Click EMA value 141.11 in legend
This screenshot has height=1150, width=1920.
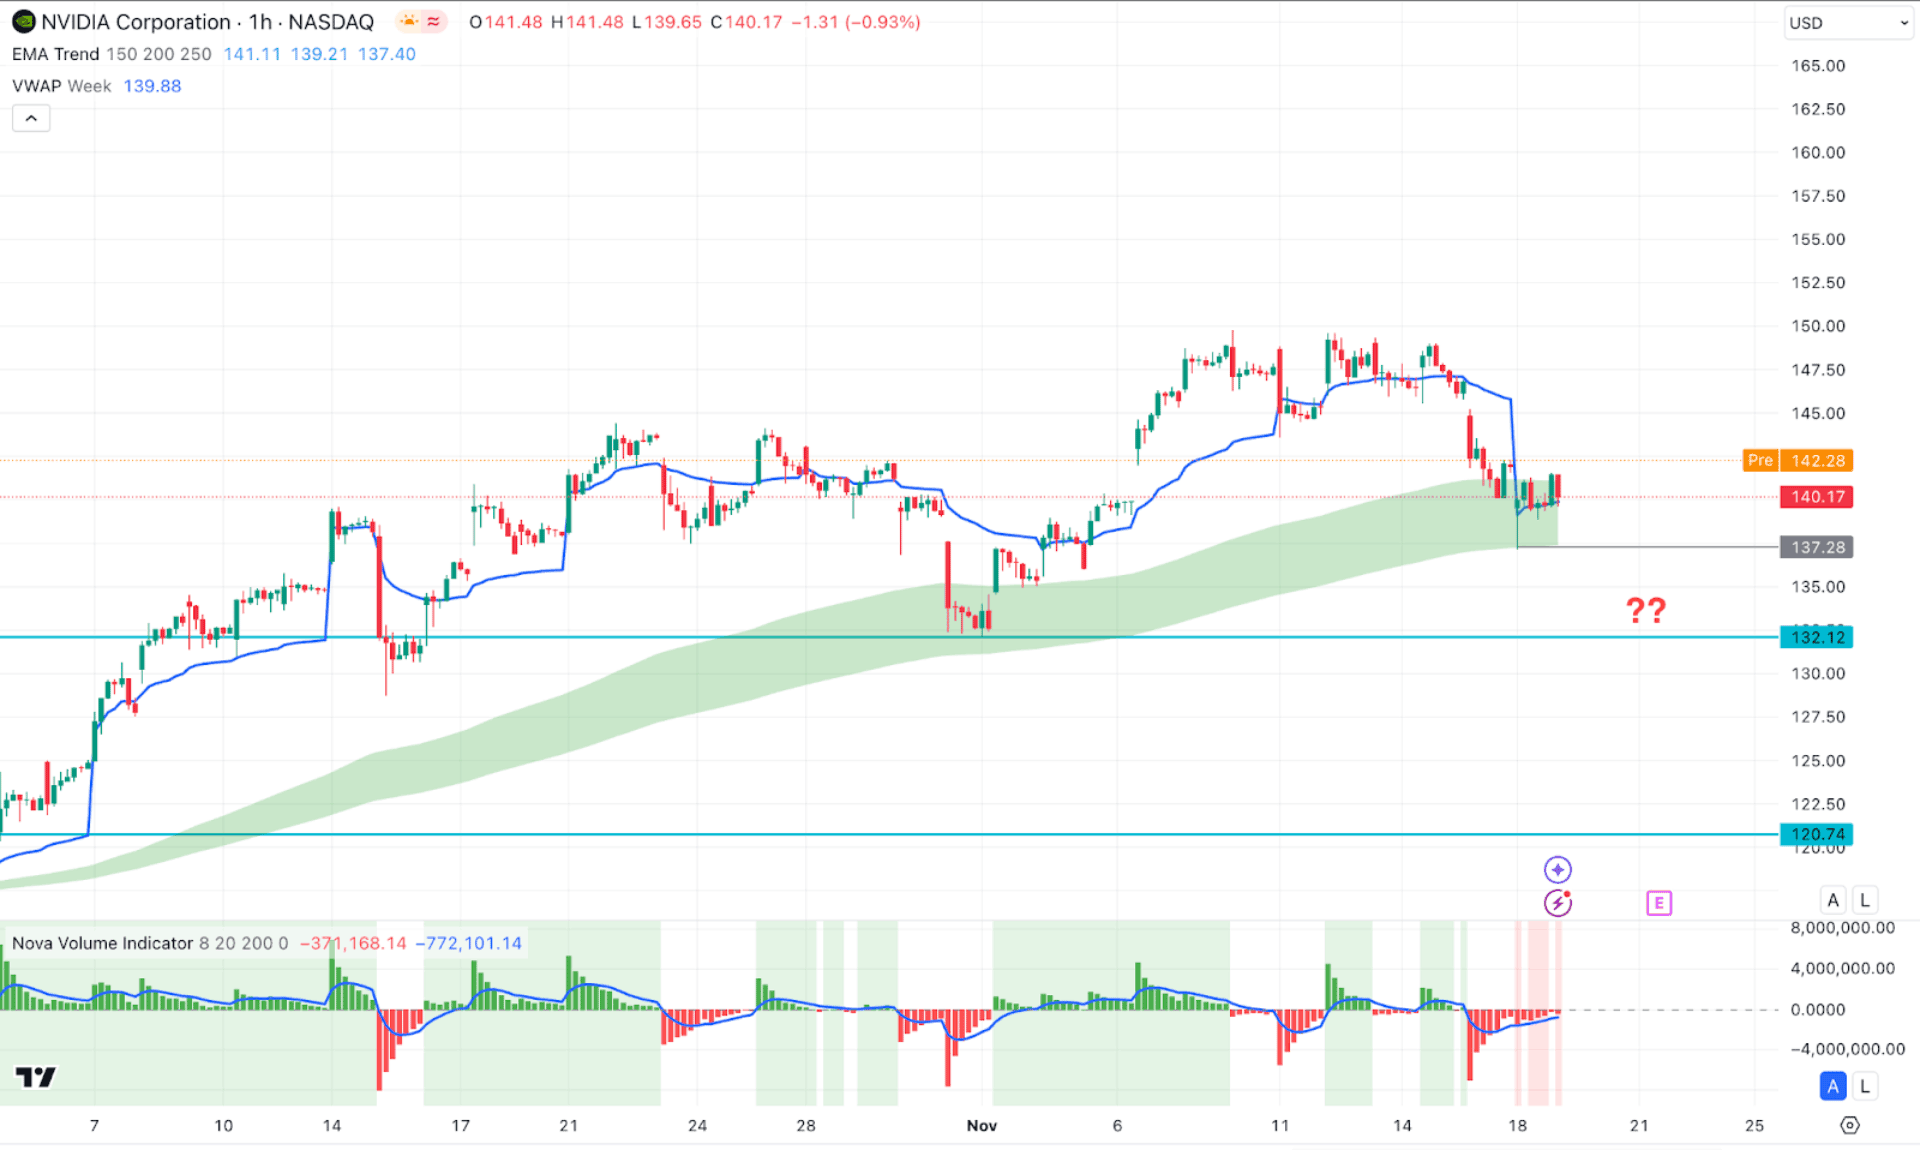252,54
